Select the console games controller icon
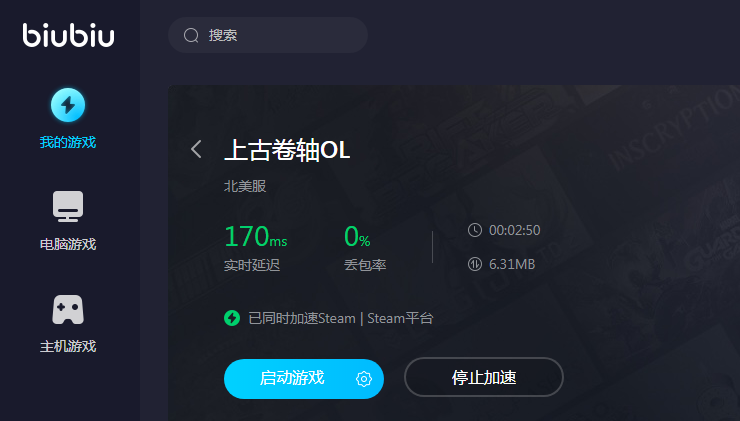740x421 pixels. tap(68, 310)
